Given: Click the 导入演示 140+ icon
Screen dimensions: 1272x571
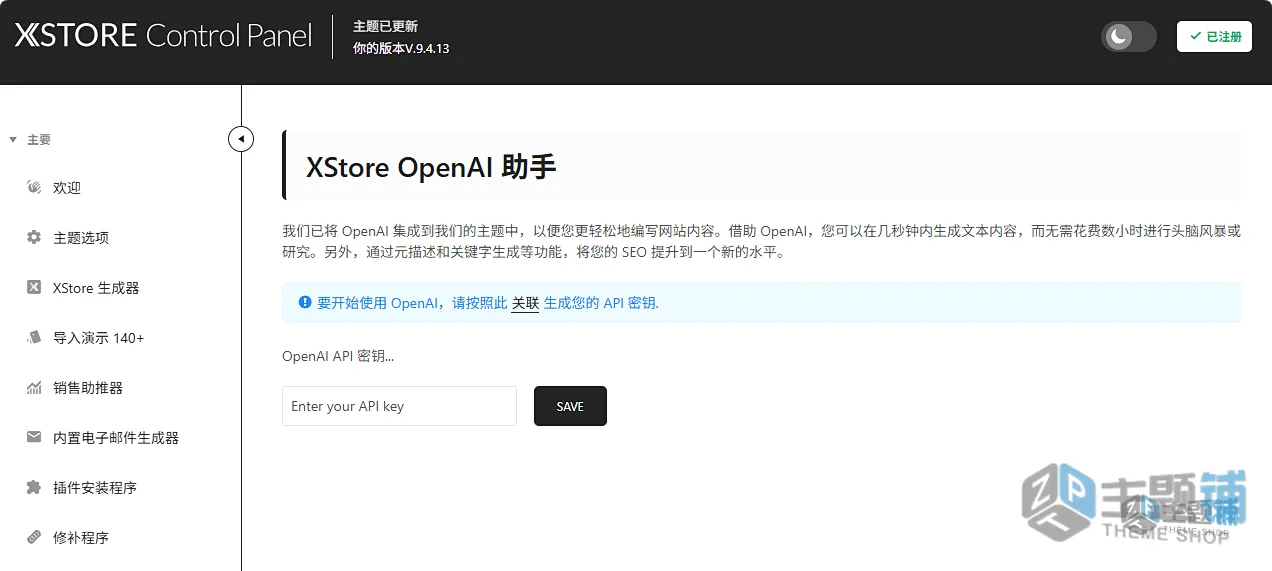Looking at the screenshot, I should coord(34,337).
